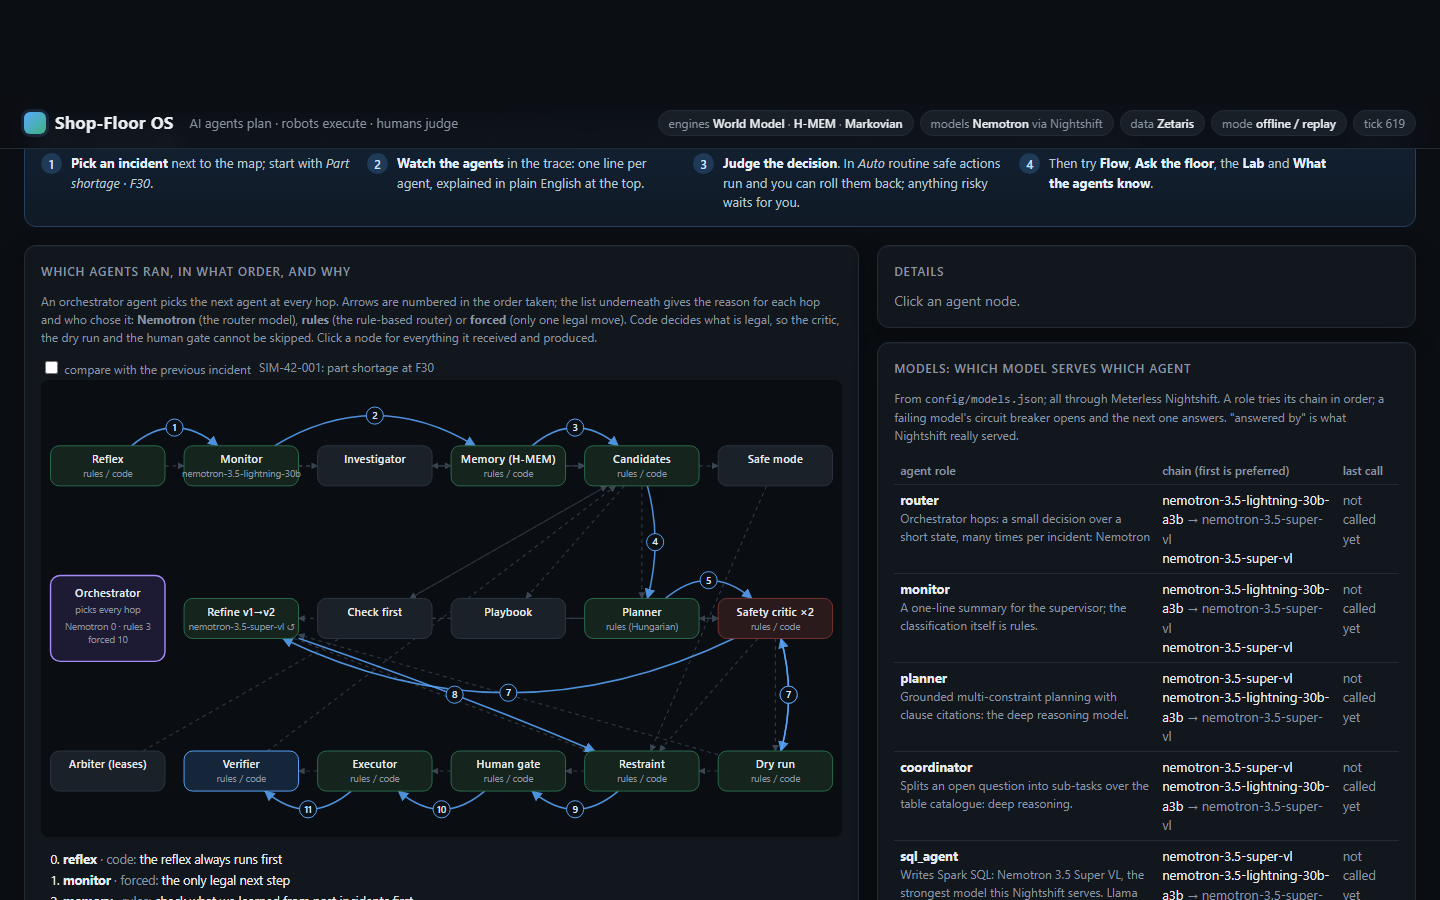Click the Refine v1→v2 node
1440x900 pixels.
[x=241, y=618]
